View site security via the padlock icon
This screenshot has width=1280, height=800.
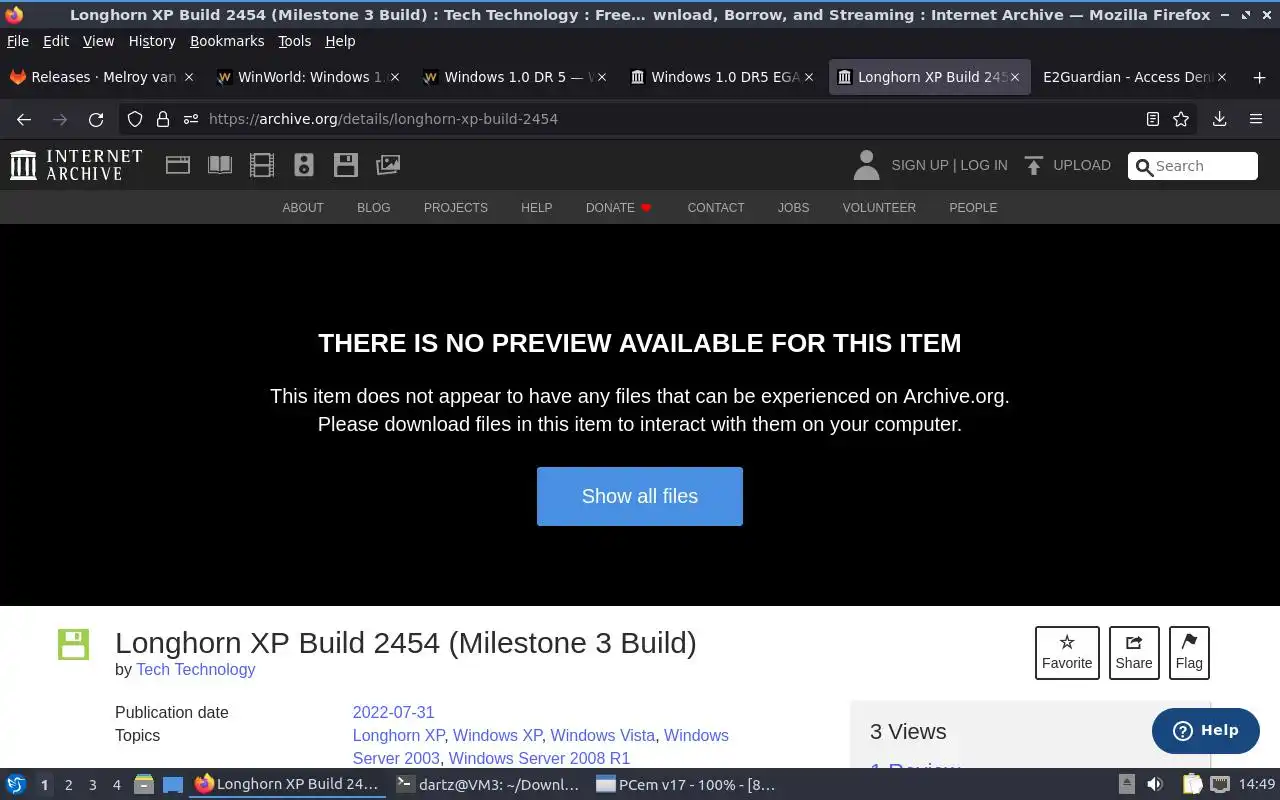pos(162,119)
